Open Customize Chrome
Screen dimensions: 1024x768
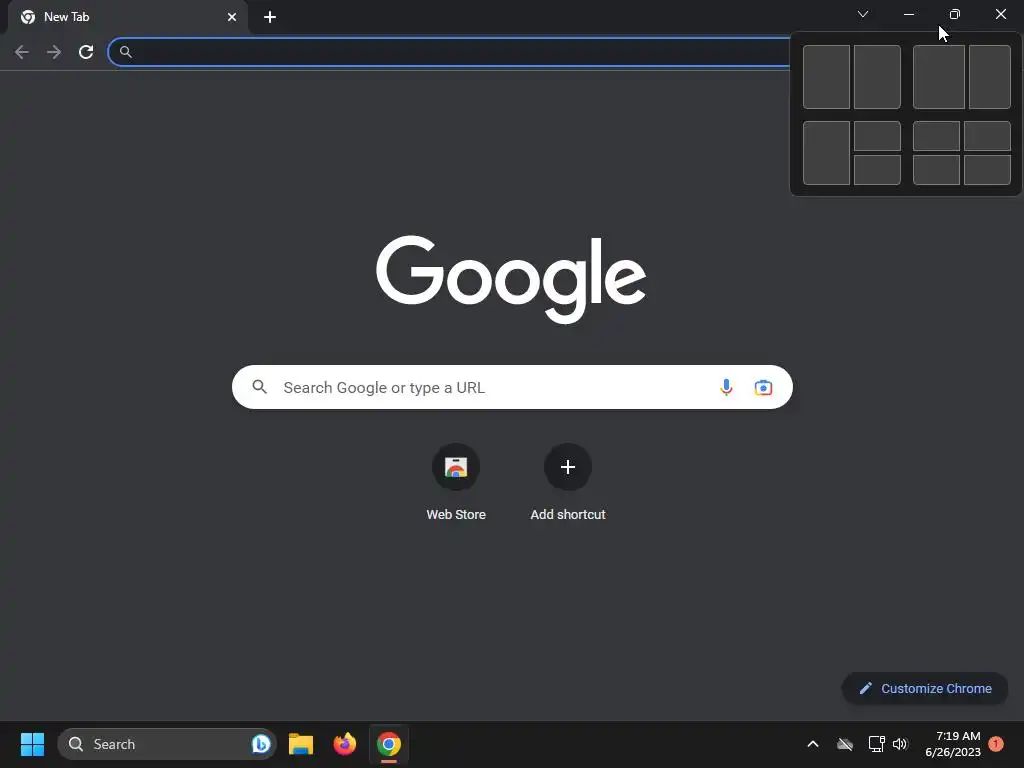click(x=925, y=688)
